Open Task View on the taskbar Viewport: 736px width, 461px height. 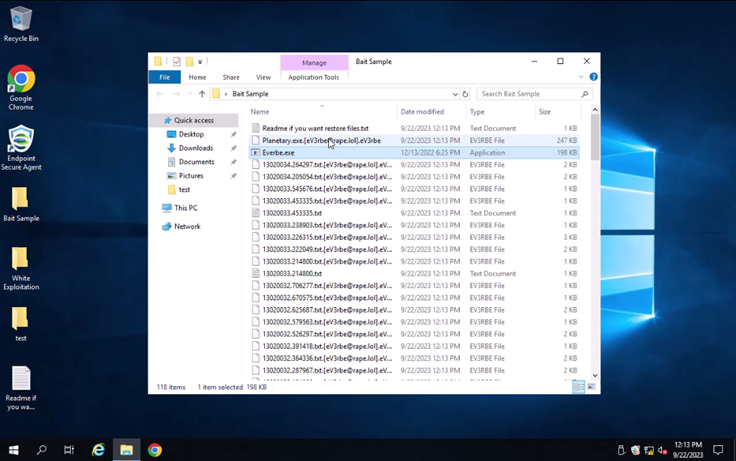(x=69, y=450)
